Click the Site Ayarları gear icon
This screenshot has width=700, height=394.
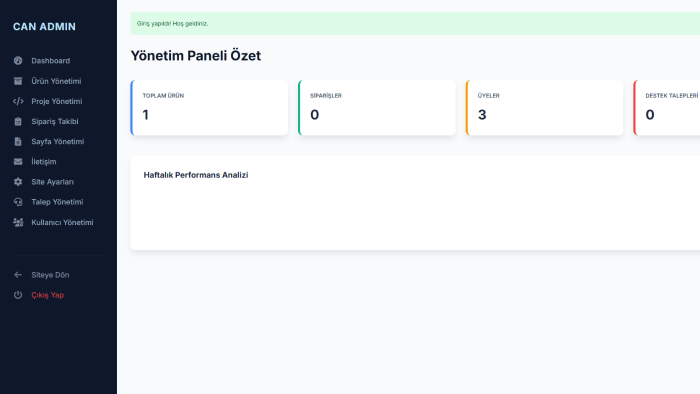(18, 182)
